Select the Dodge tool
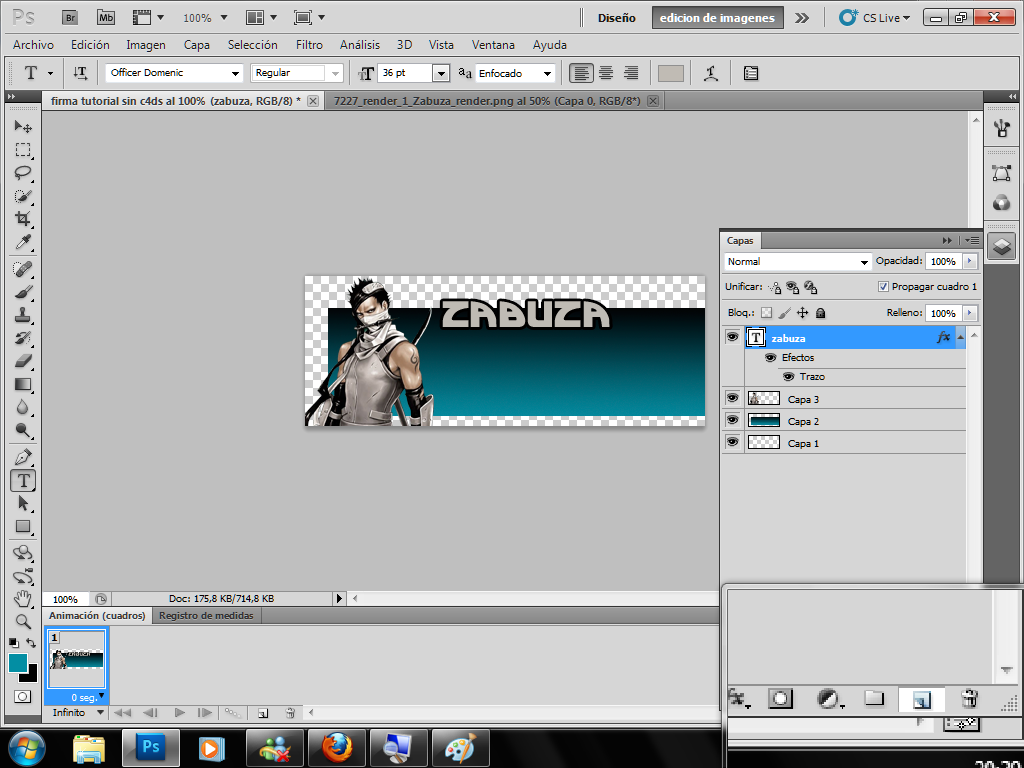 [x=23, y=430]
